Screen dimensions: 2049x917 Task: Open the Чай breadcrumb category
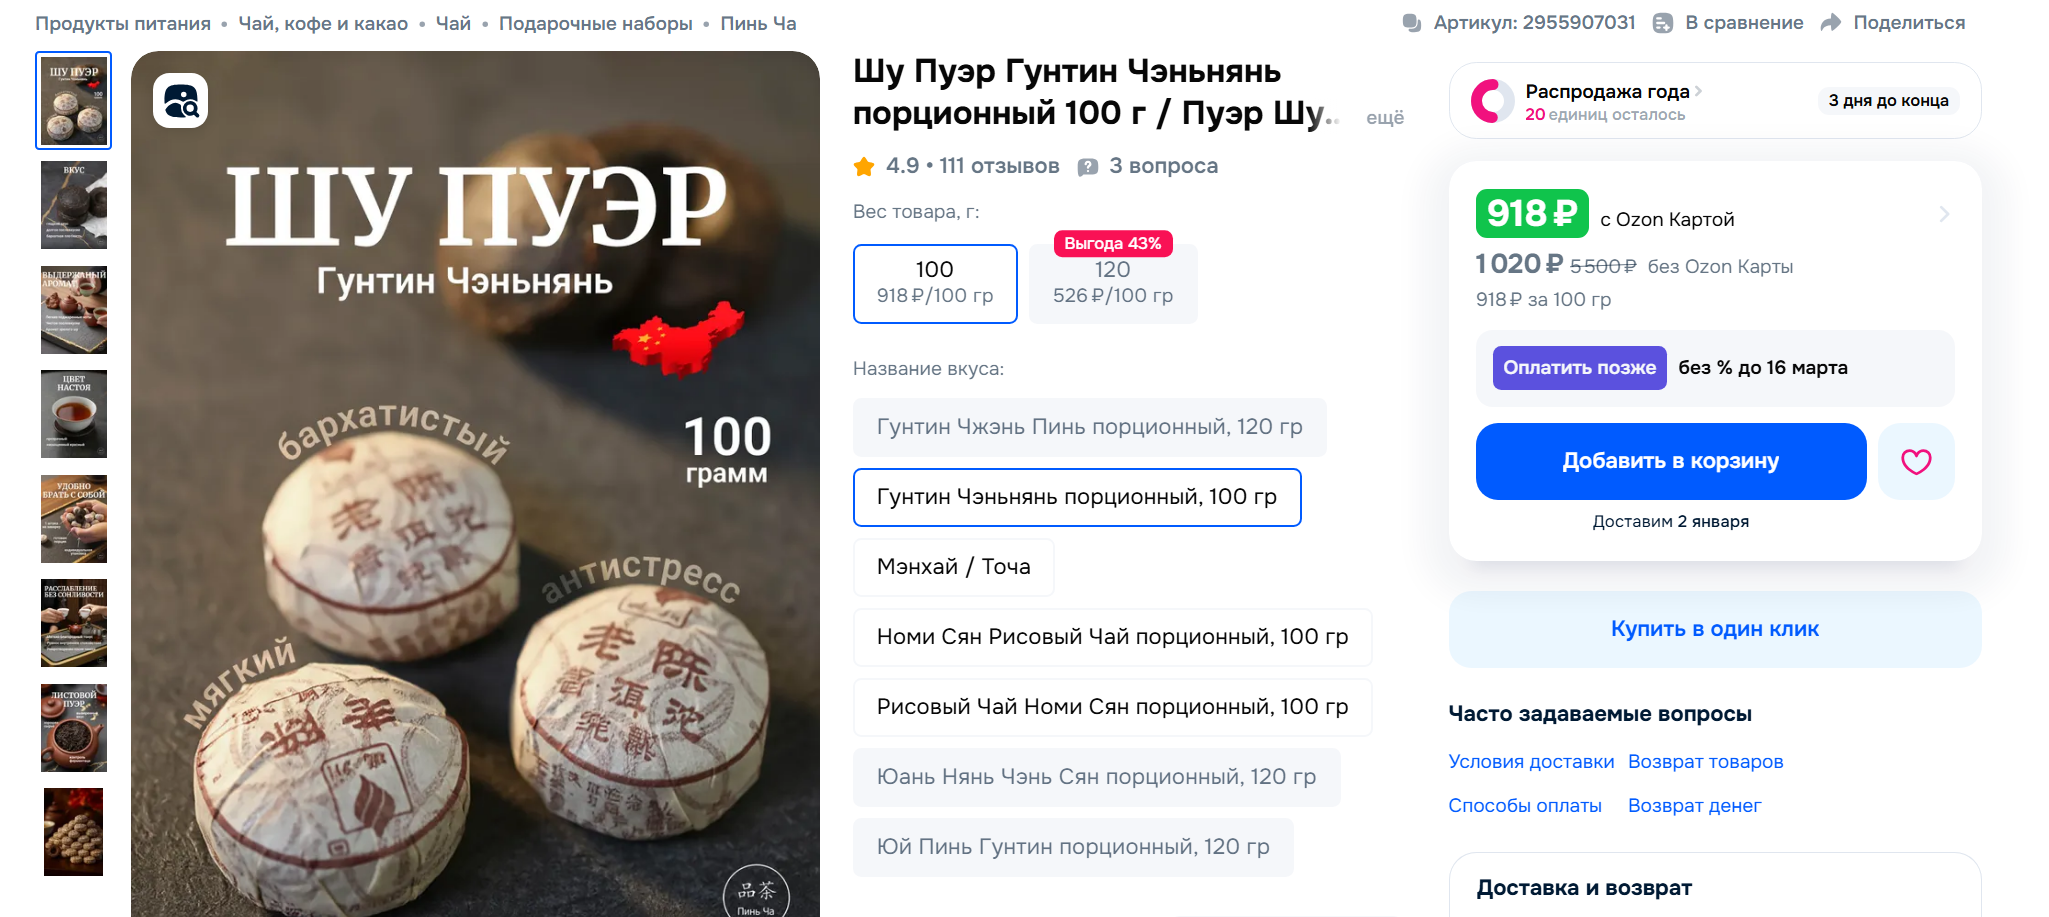click(453, 23)
